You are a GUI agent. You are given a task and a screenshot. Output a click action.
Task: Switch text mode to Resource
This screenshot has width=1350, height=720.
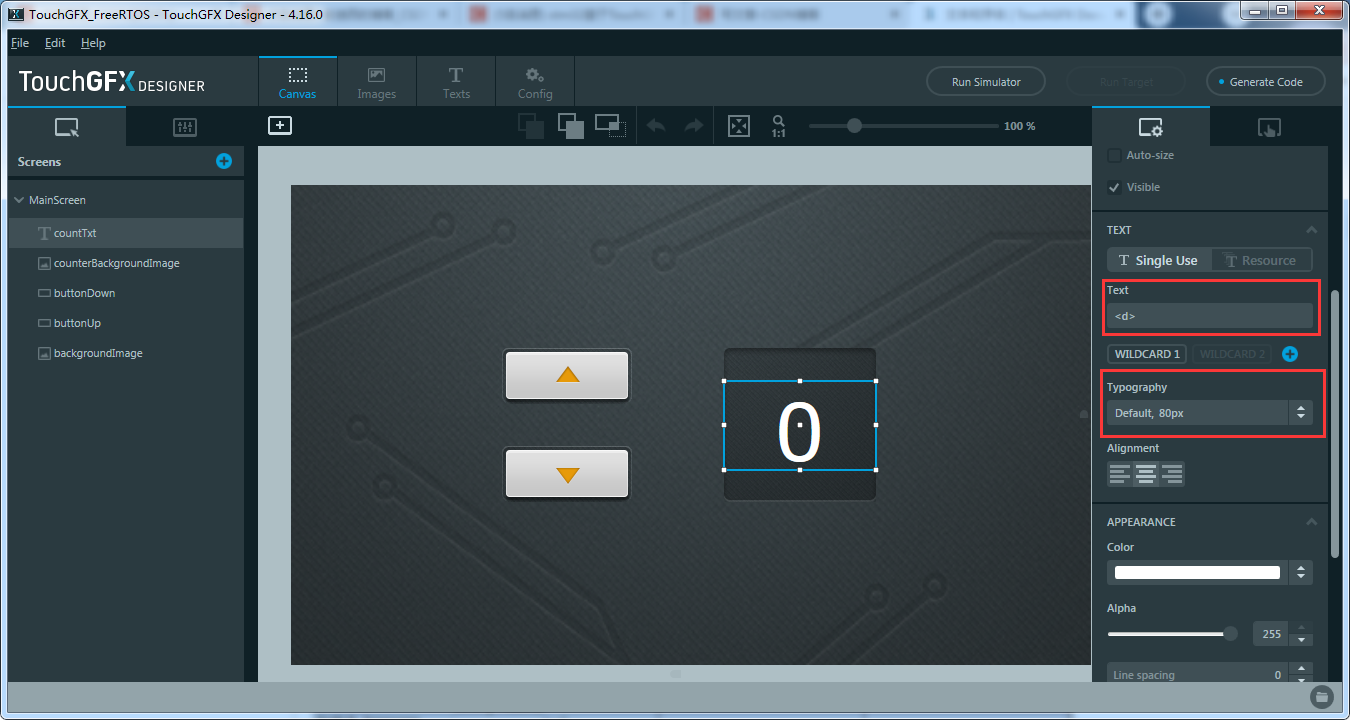click(x=1261, y=259)
